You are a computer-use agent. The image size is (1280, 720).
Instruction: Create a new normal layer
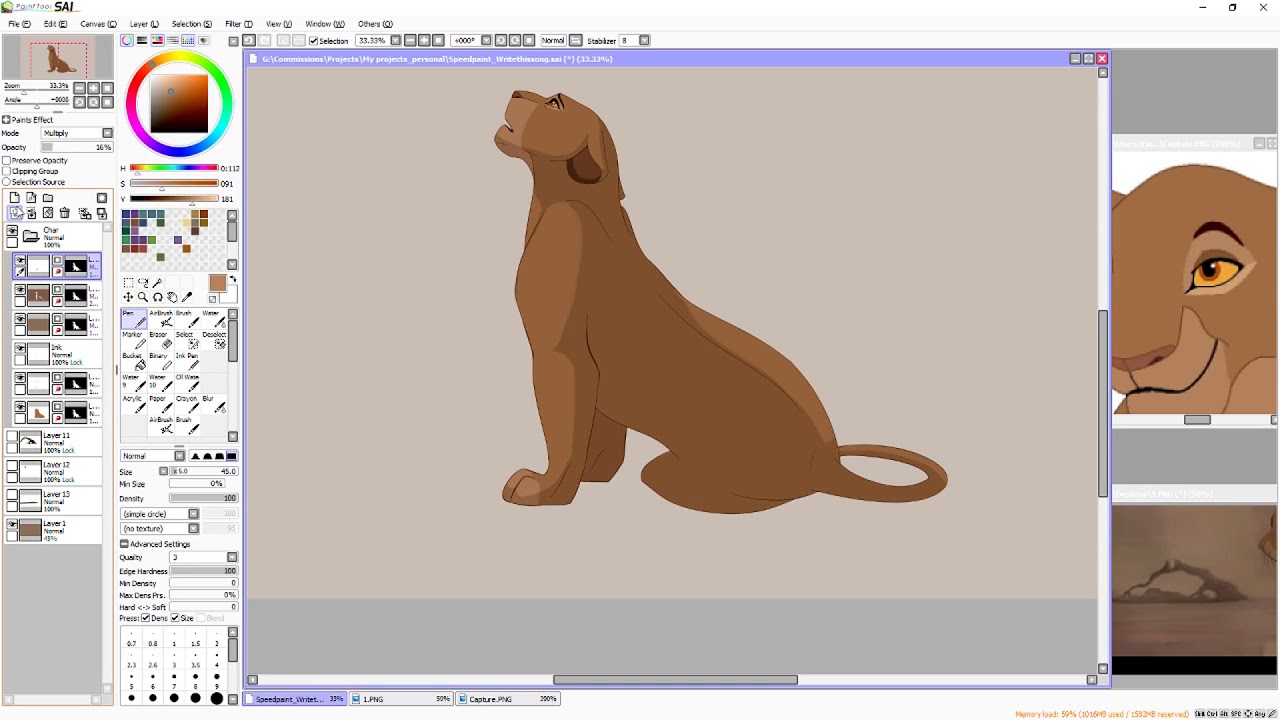pyautogui.click(x=14, y=198)
